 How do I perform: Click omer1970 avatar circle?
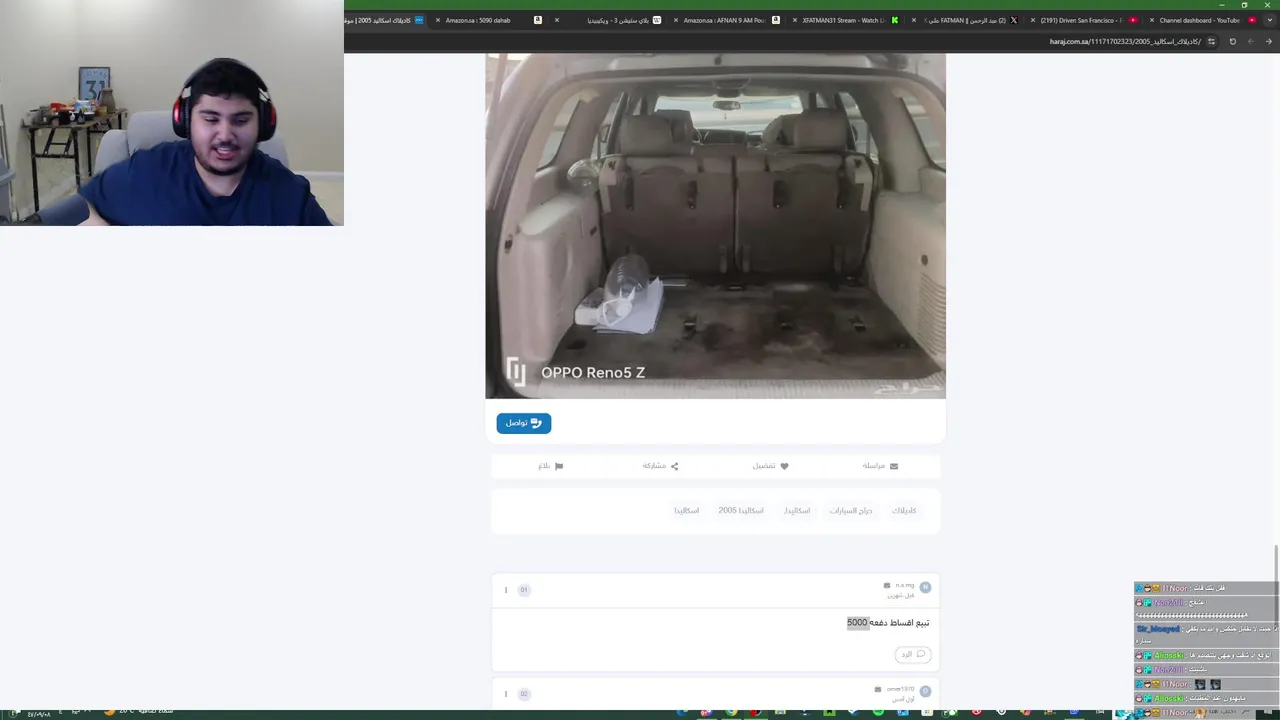click(x=925, y=691)
